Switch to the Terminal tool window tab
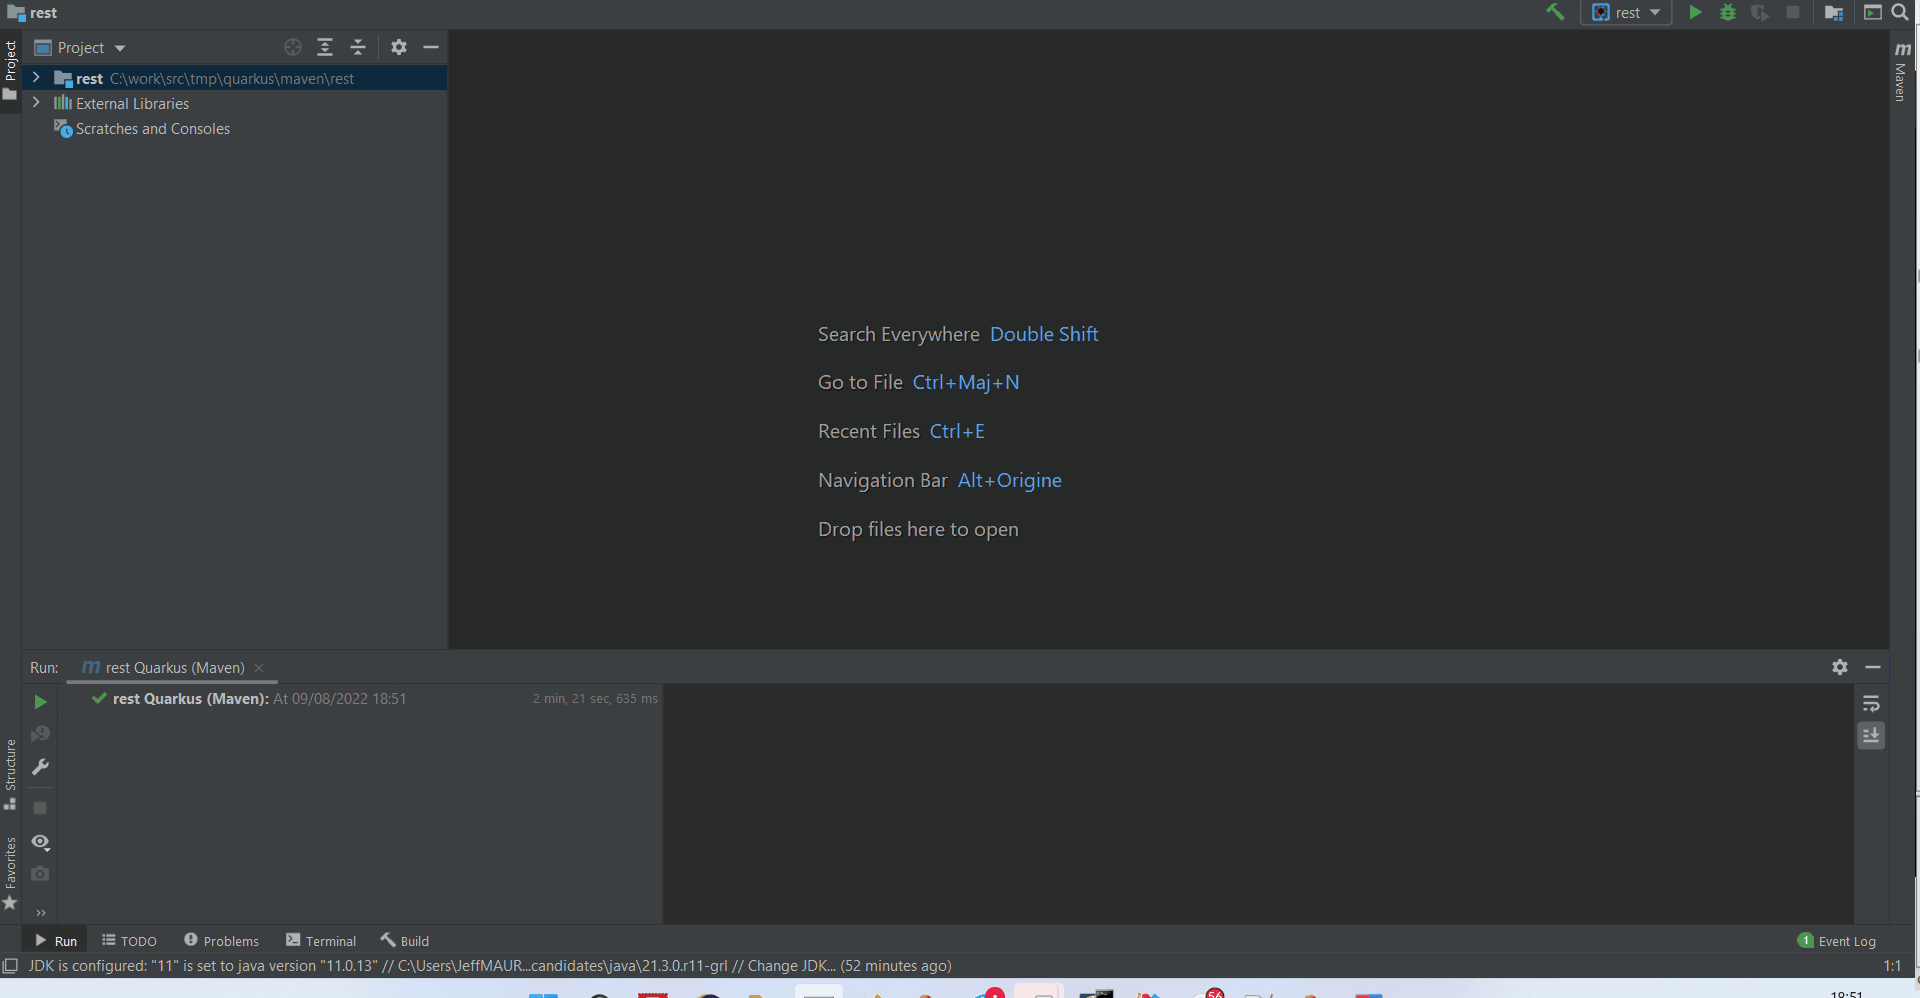The height and width of the screenshot is (998, 1920). (321, 941)
